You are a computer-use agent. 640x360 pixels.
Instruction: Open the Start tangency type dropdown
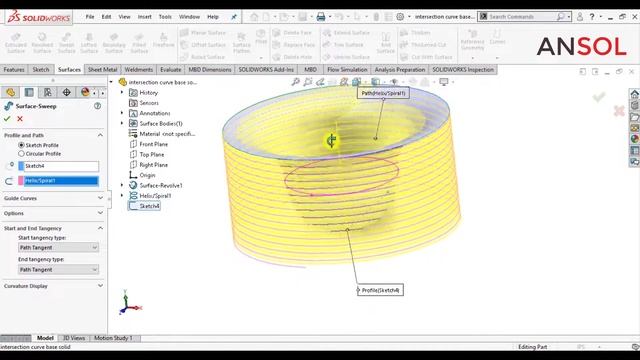click(x=58, y=247)
